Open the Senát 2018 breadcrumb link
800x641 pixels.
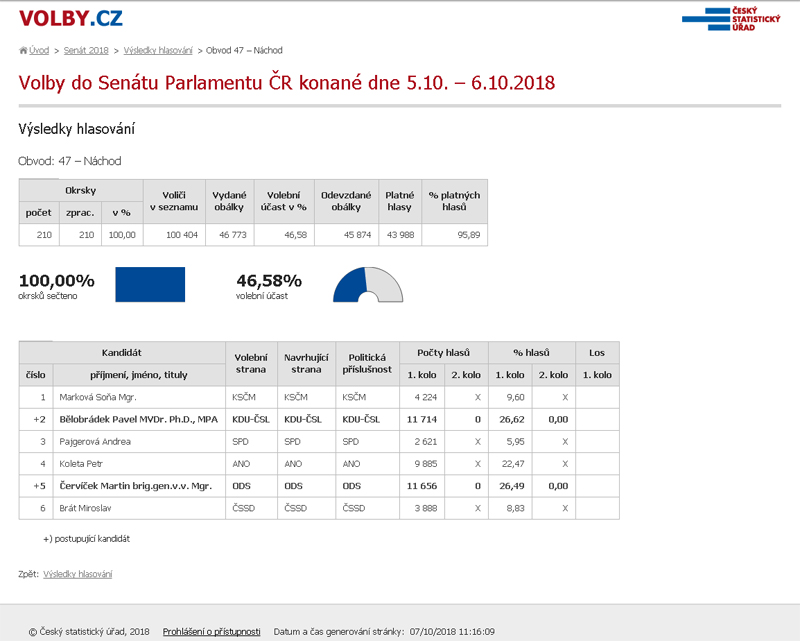click(86, 51)
